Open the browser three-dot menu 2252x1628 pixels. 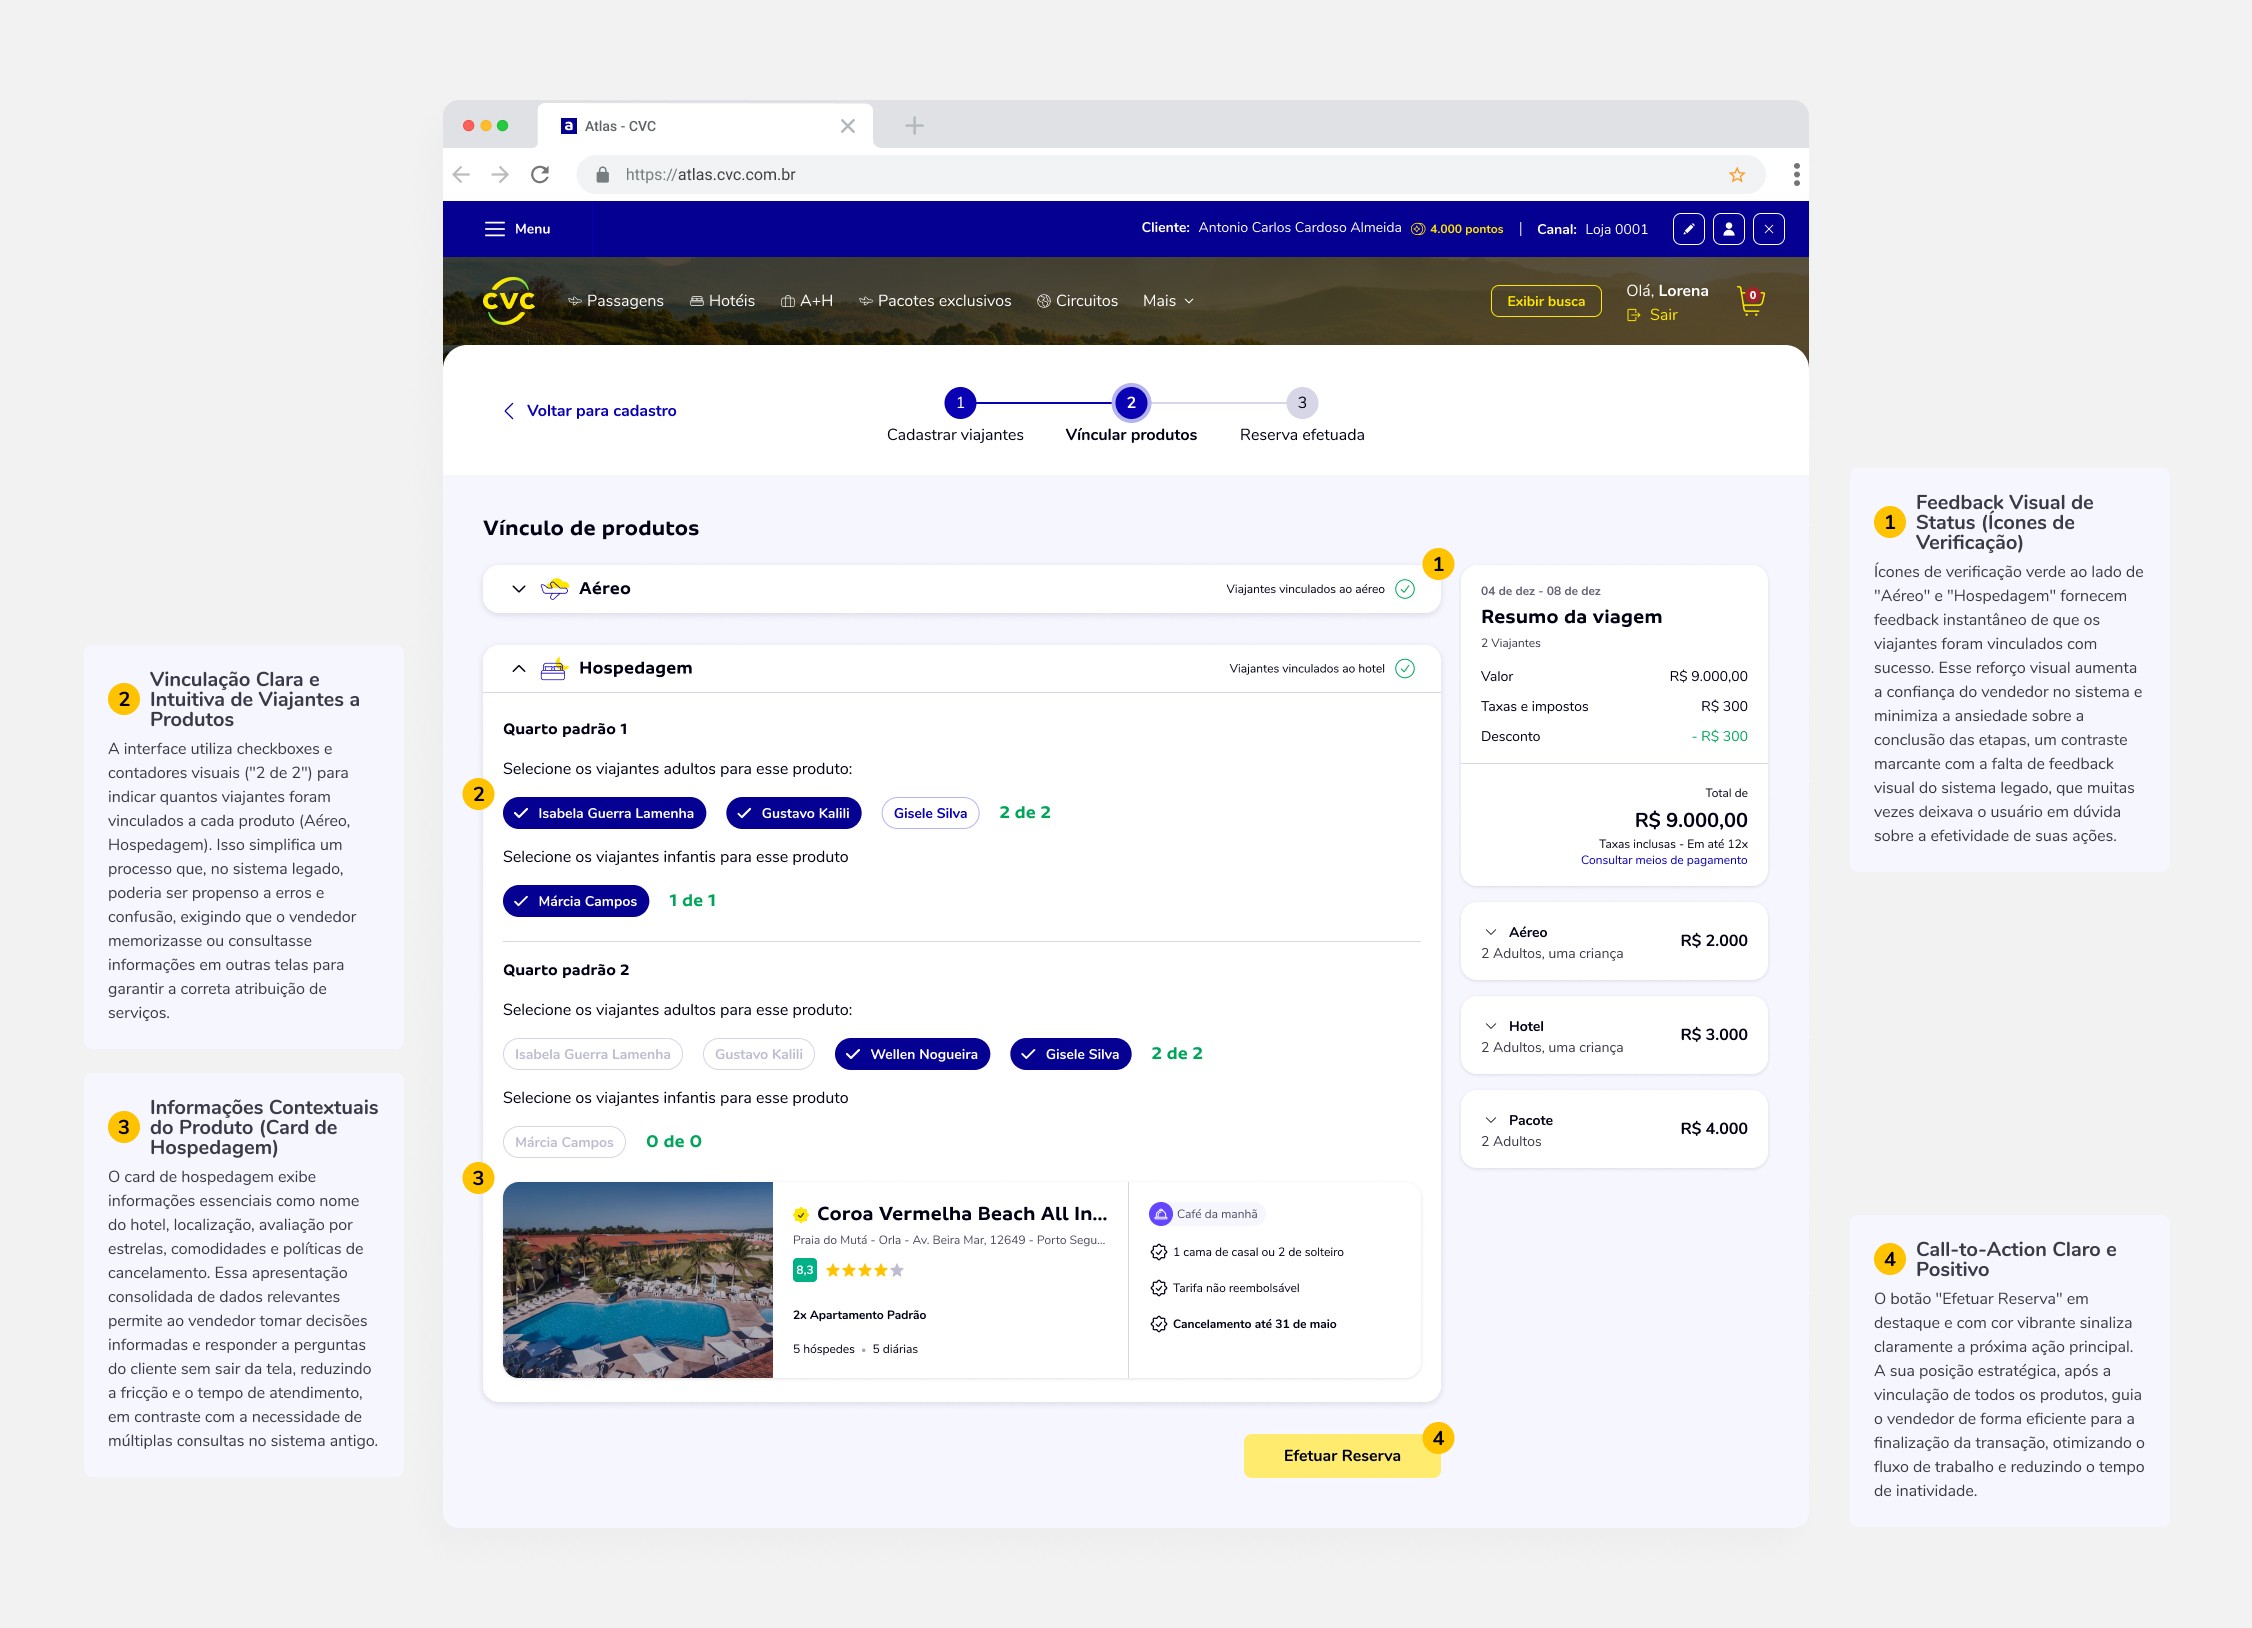(1796, 175)
